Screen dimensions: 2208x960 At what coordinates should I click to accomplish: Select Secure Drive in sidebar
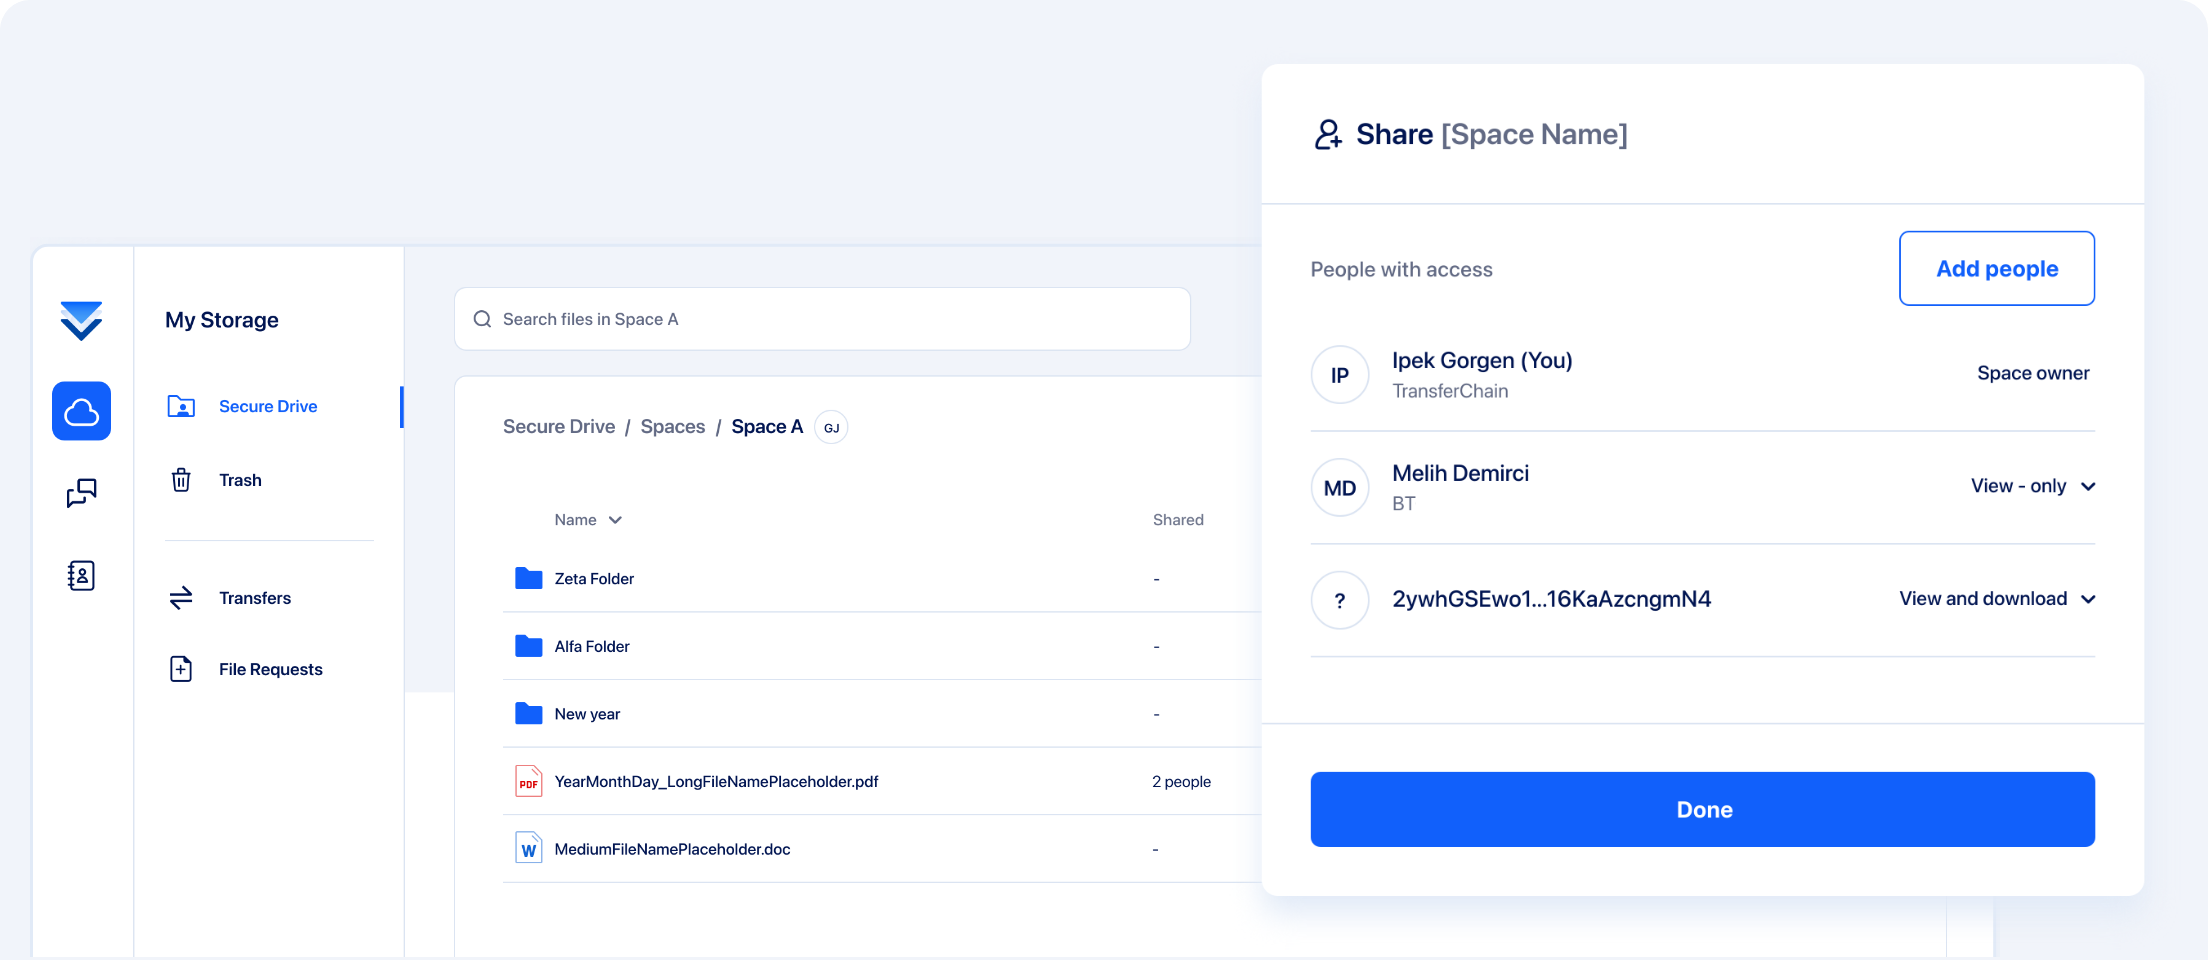tap(267, 406)
